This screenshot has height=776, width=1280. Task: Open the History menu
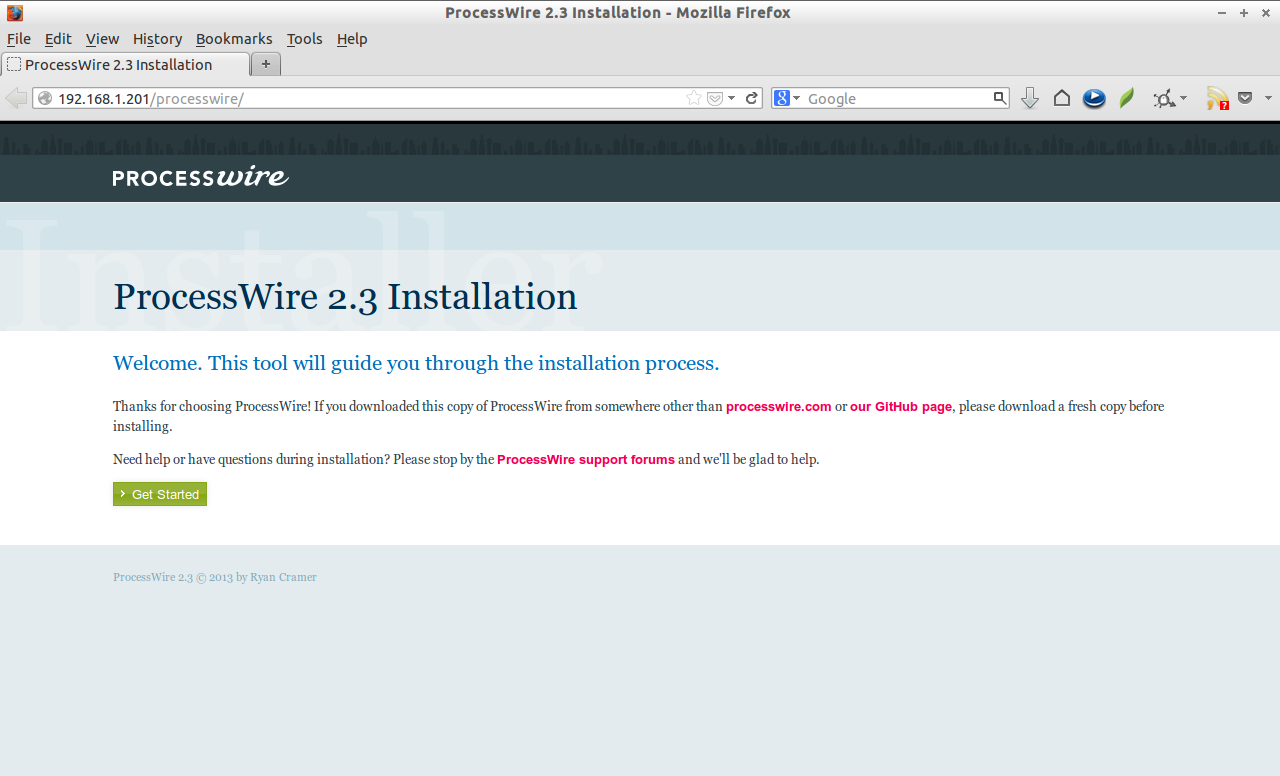point(157,39)
